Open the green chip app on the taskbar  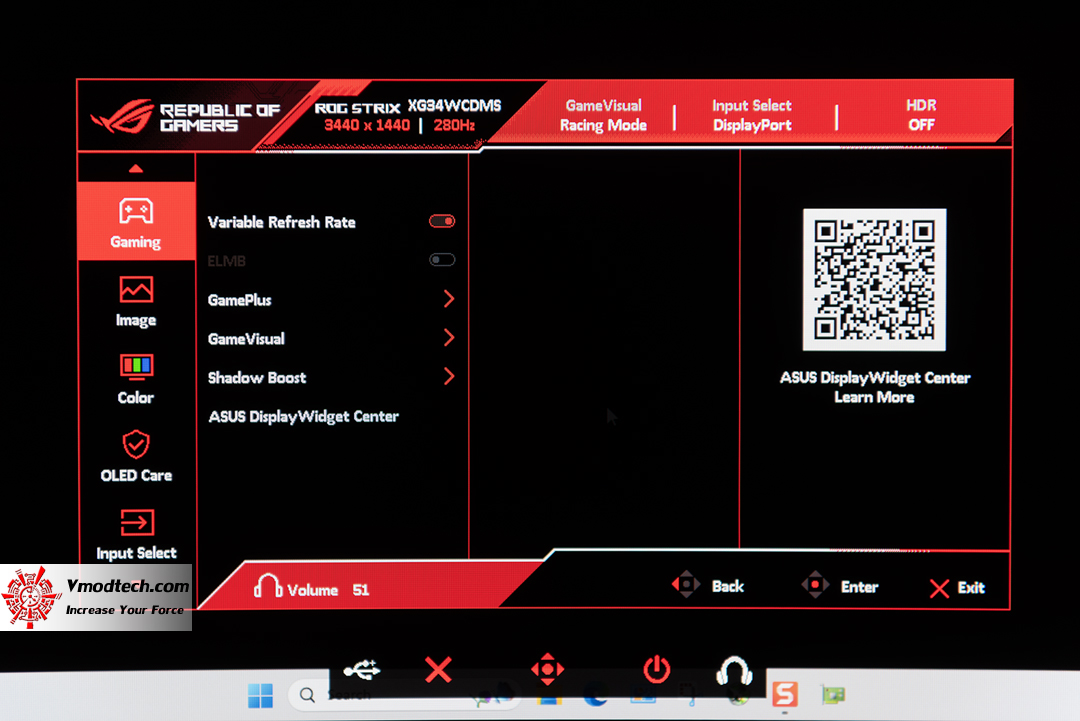pos(833,695)
